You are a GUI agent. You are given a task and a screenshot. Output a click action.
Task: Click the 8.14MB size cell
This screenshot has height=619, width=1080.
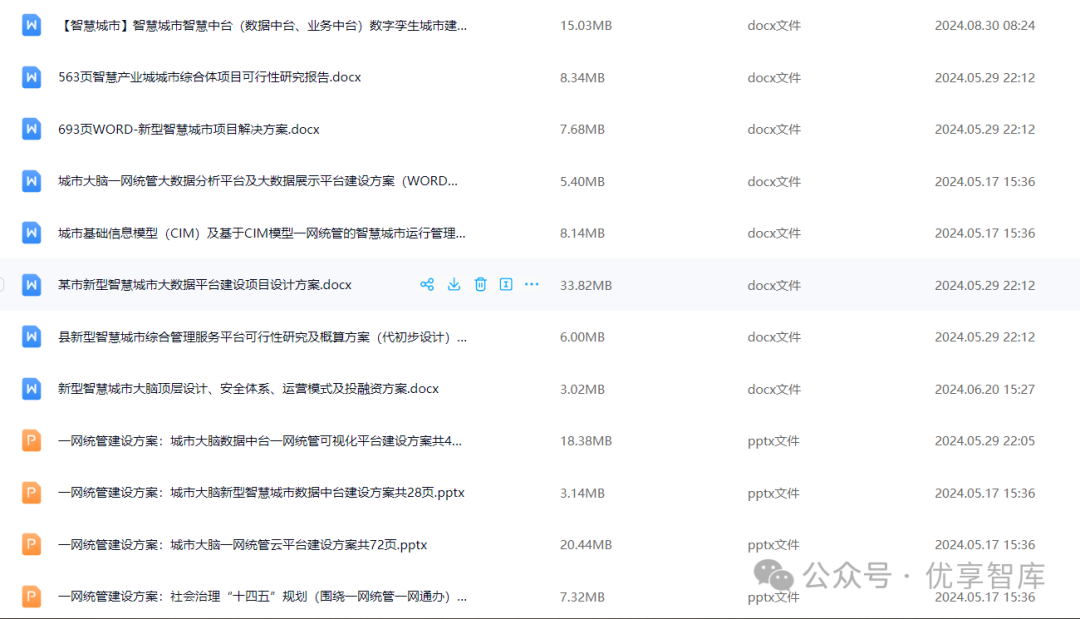[x=583, y=233]
